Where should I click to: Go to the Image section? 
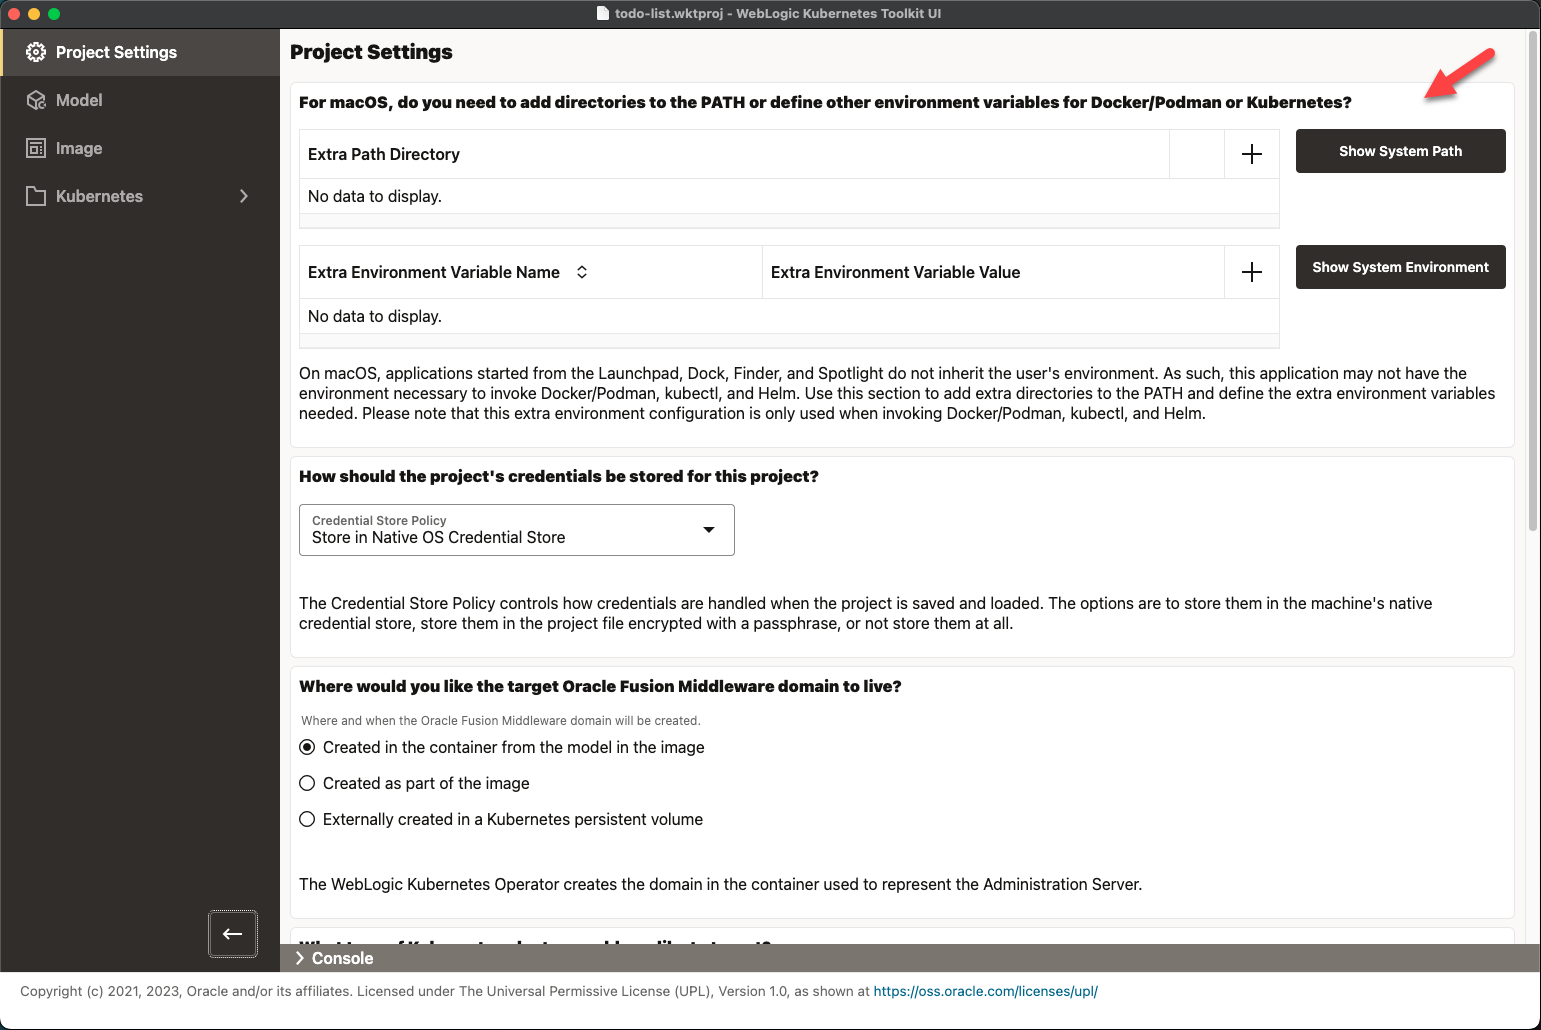[140, 148]
